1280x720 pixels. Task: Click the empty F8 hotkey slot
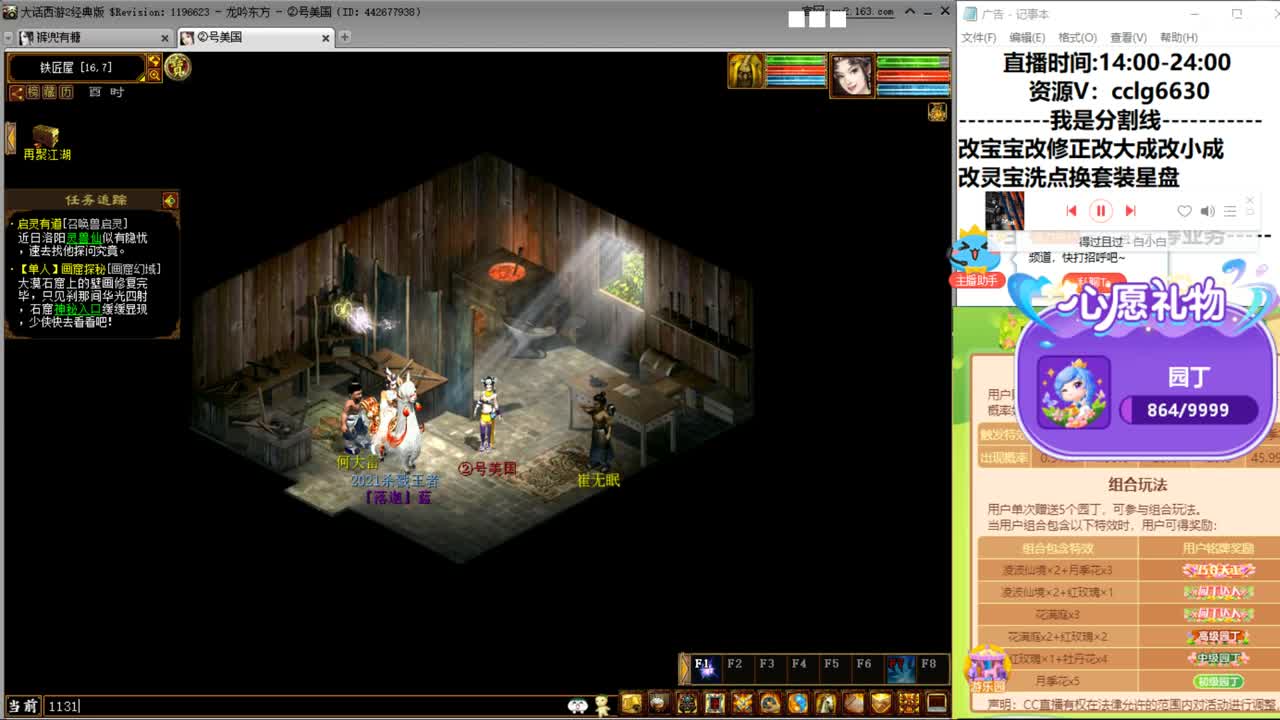pyautogui.click(x=931, y=668)
